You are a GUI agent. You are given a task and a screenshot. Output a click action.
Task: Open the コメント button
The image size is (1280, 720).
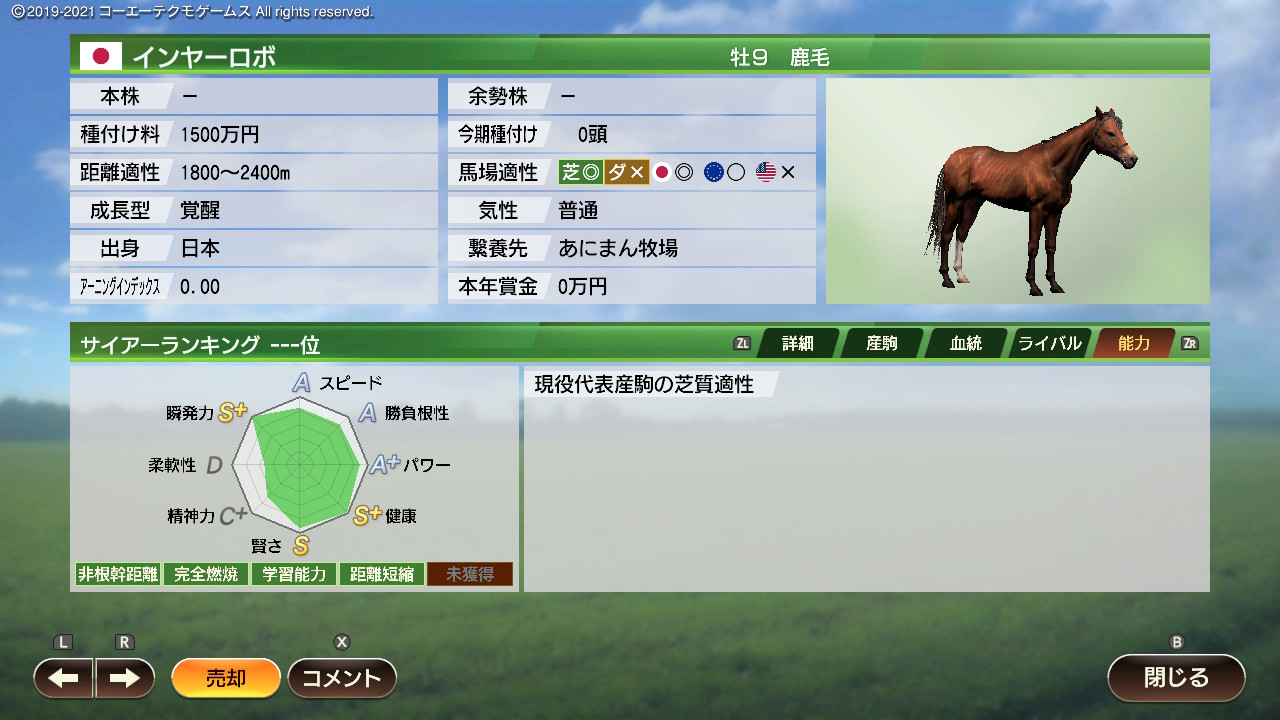[342, 678]
